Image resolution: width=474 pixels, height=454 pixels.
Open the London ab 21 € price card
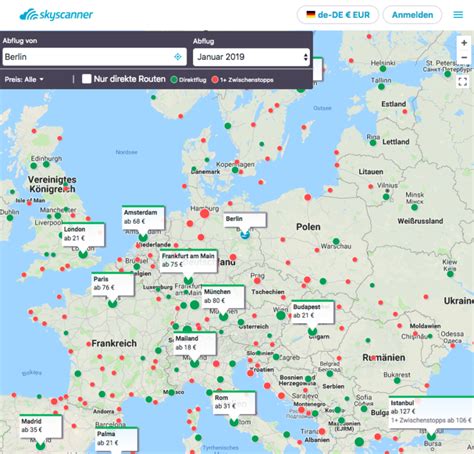(x=83, y=234)
